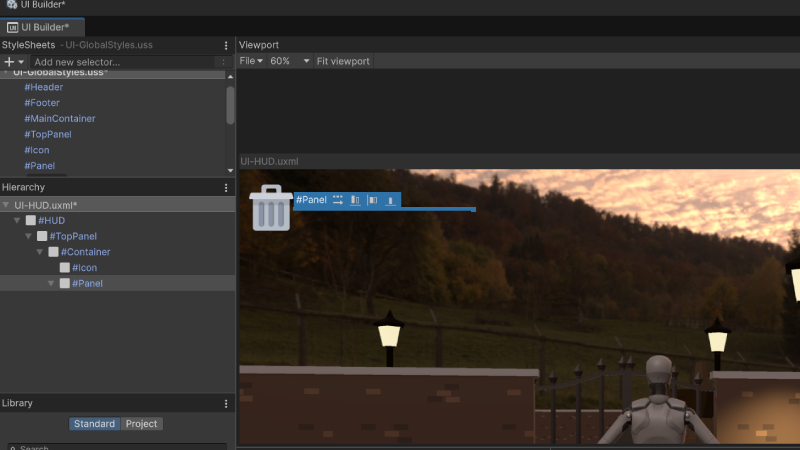Collapse the #HUD tree node
The image size is (800, 450).
[x=17, y=220]
